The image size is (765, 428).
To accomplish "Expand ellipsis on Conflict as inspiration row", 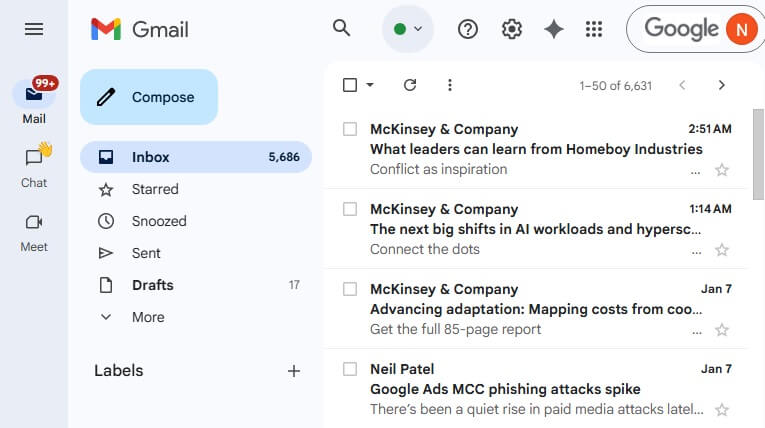I will click(x=695, y=172).
